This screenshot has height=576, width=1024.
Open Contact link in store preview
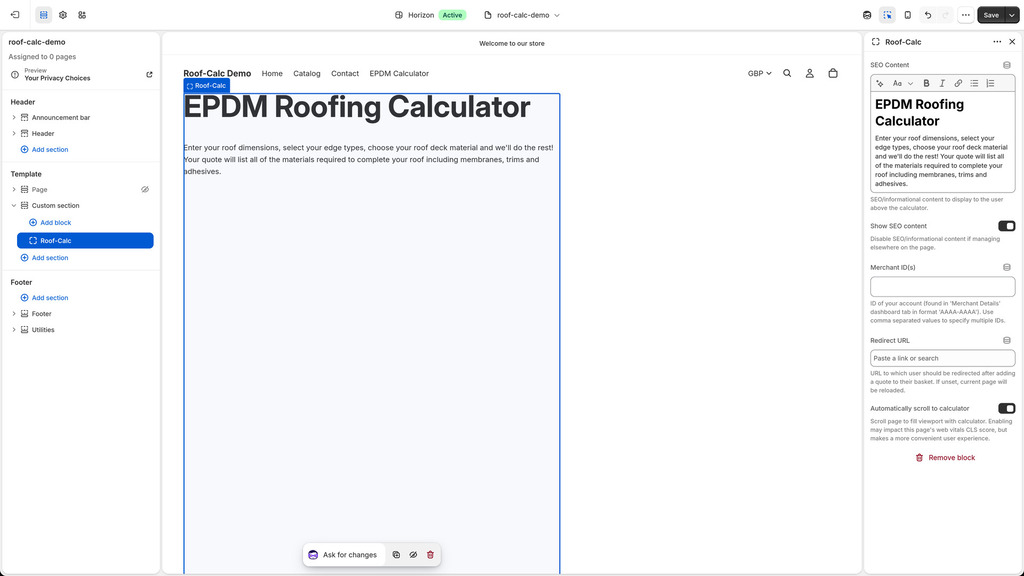(x=345, y=73)
